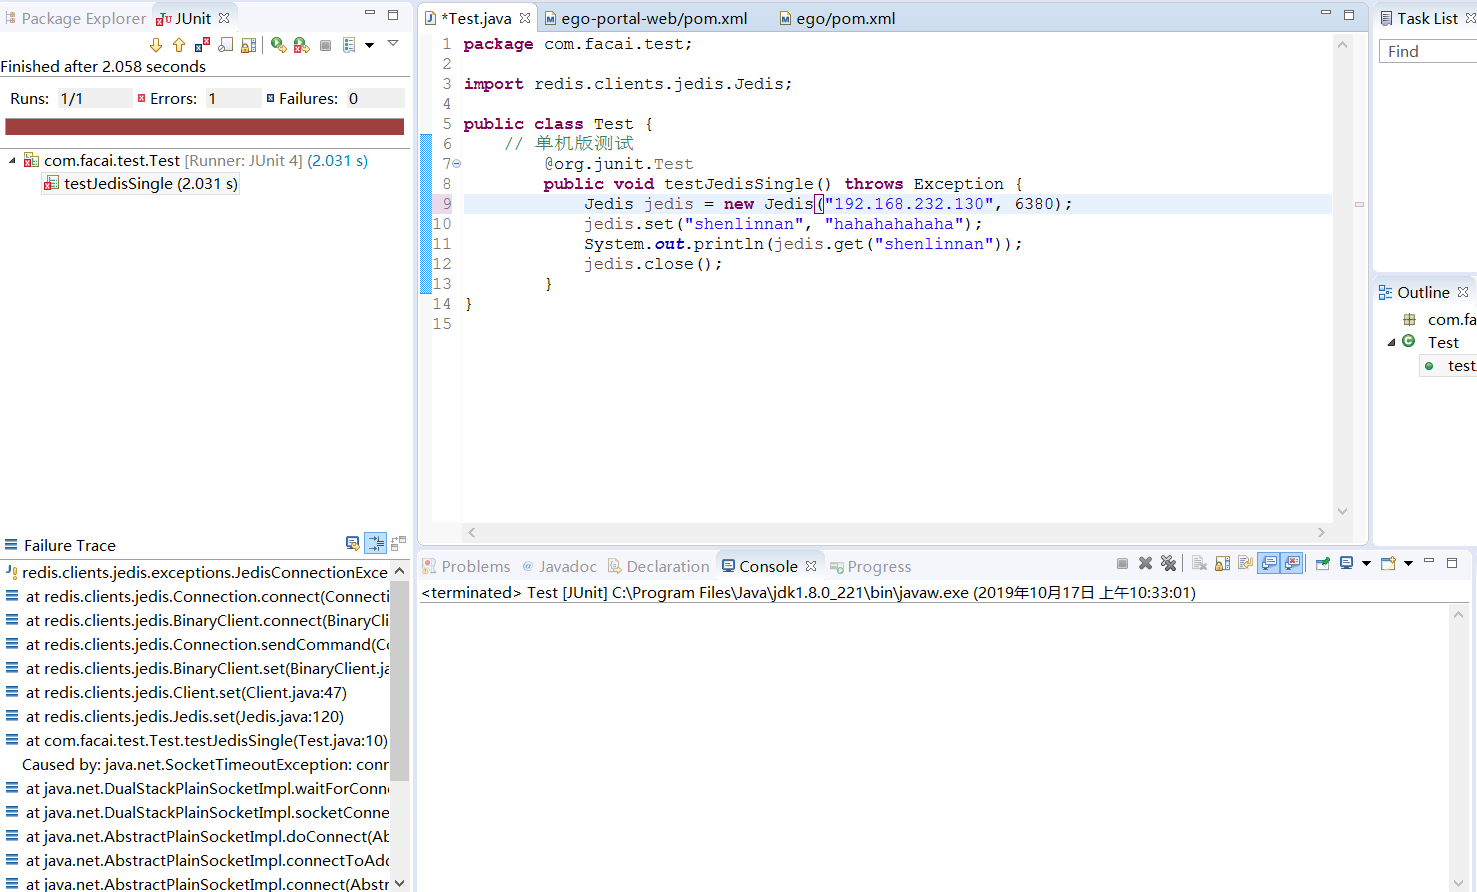Switch to Javadoc tab
This screenshot has width=1477, height=892.
point(559,566)
